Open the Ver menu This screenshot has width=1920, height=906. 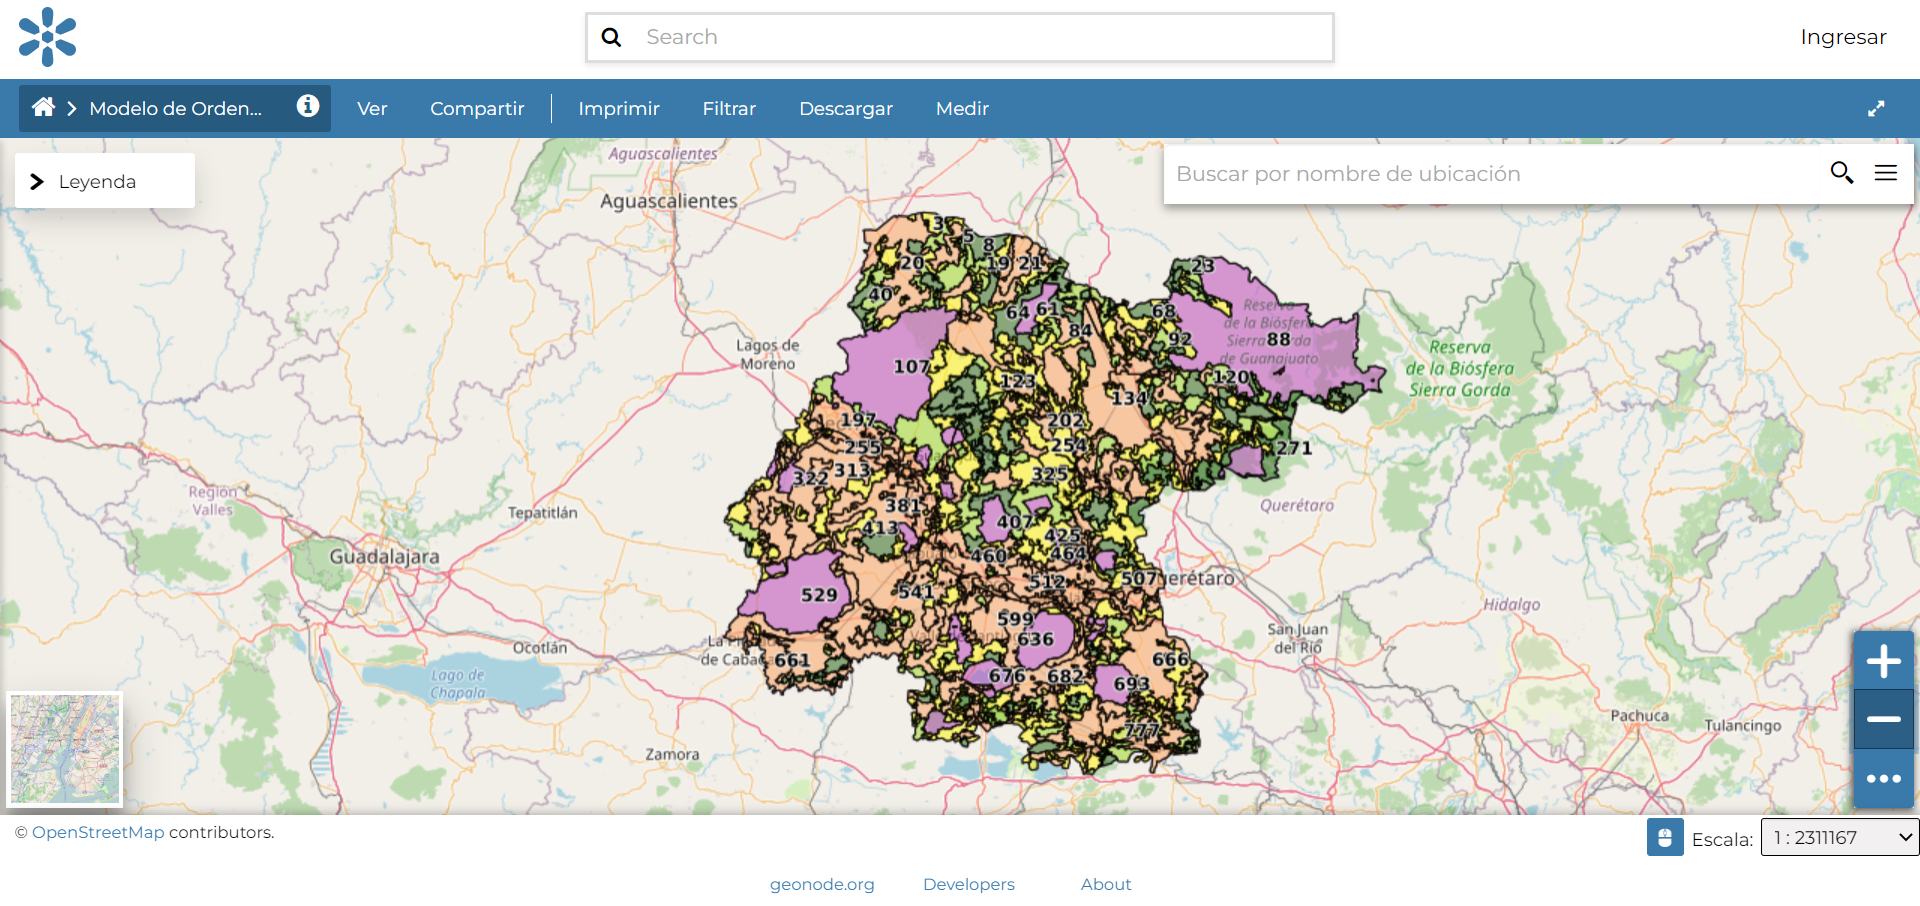click(x=372, y=108)
